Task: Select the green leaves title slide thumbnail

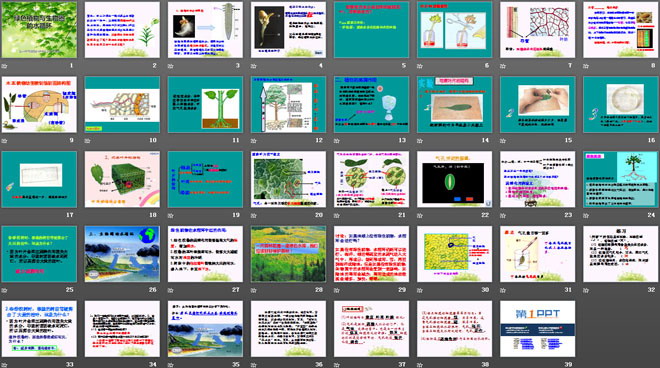Action: coord(39,29)
